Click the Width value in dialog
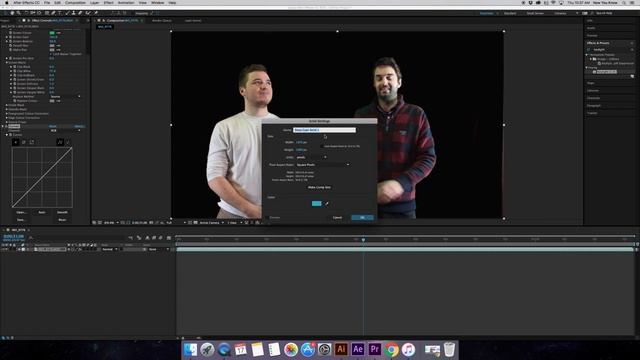Screen dimensions: 640x360 (301, 142)
